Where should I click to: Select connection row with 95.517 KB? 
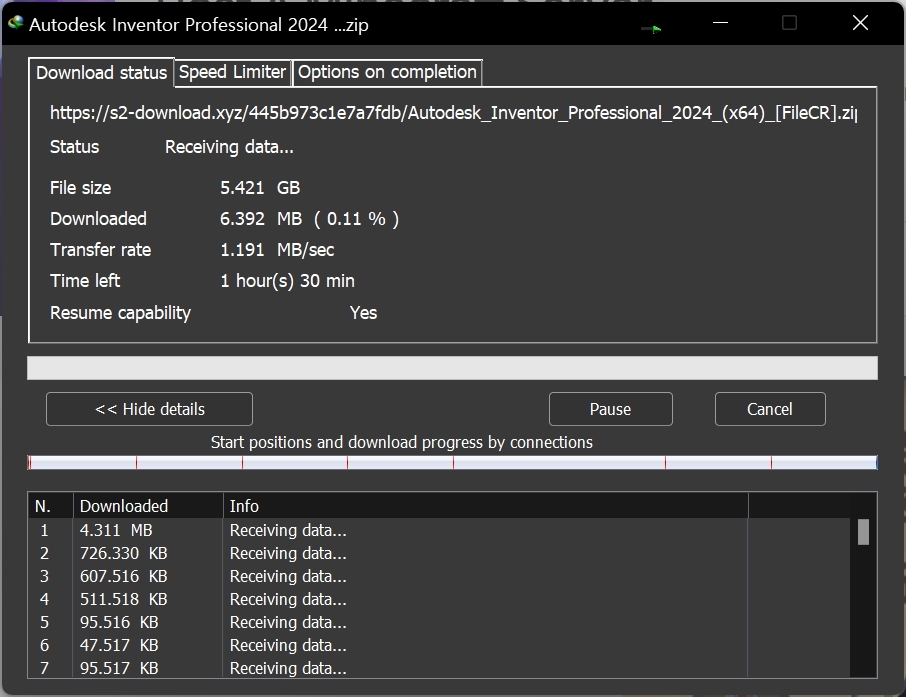(439, 668)
